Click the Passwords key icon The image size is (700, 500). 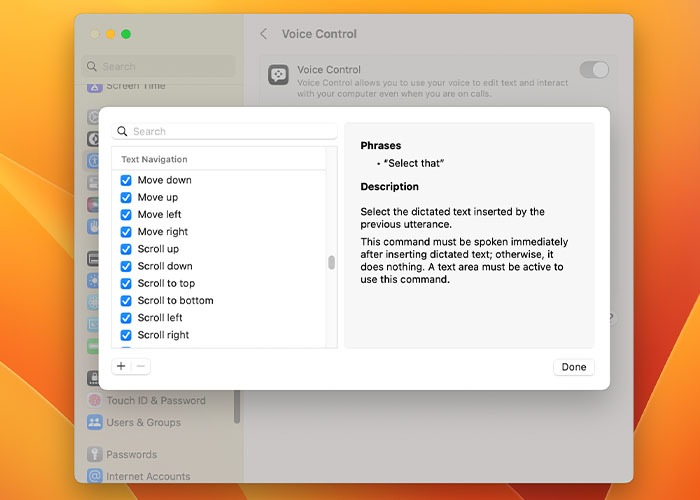(x=94, y=454)
